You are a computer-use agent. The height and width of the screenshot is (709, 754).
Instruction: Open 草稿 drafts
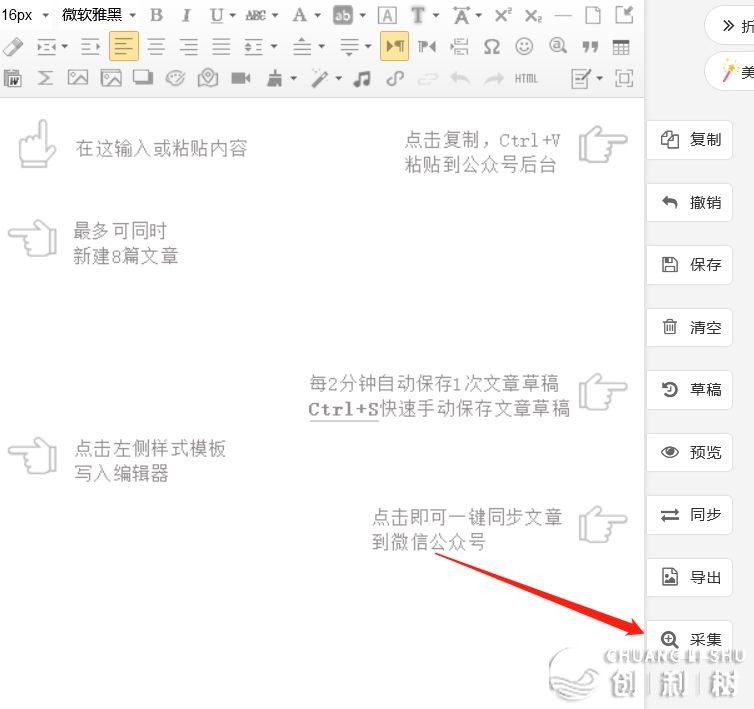tap(690, 390)
